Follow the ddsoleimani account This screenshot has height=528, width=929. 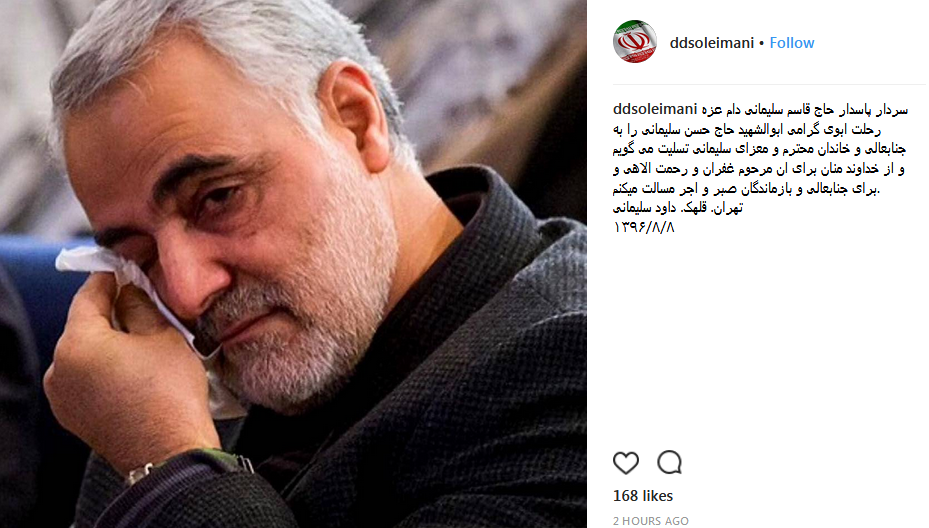pos(792,43)
